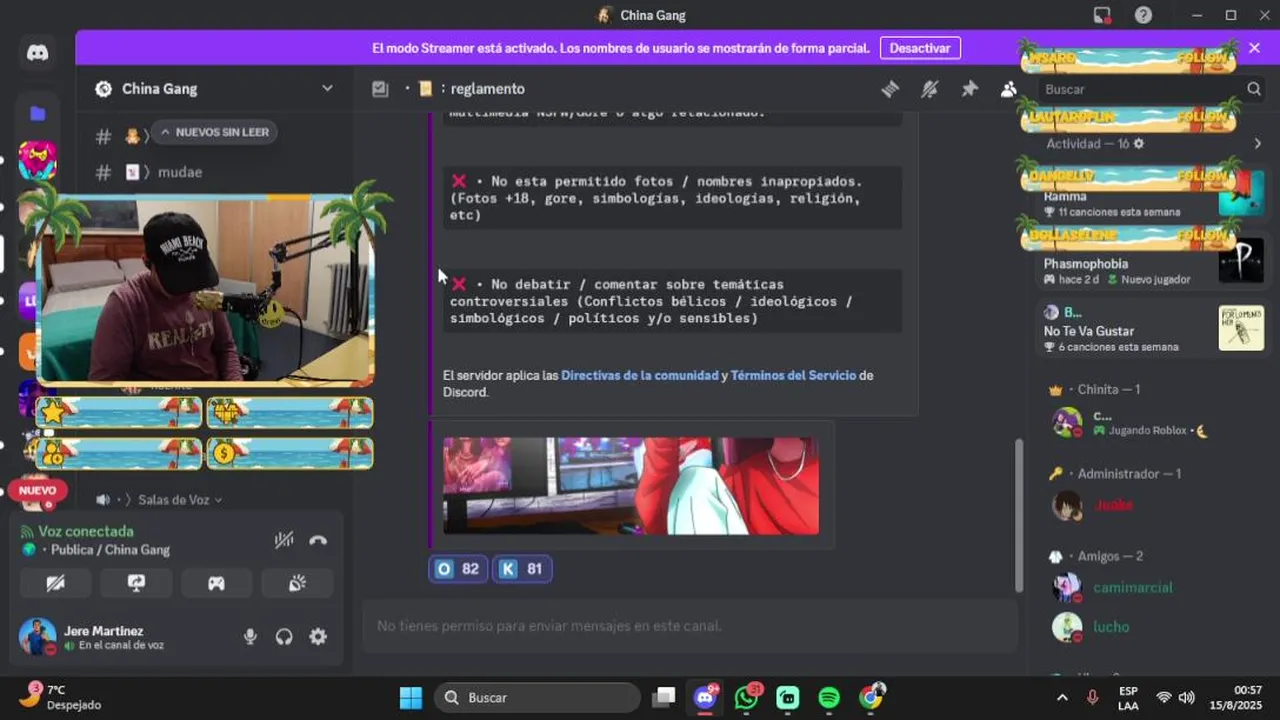Open the server folder in sidebar
Screen dimensions: 1280x720
point(38,113)
